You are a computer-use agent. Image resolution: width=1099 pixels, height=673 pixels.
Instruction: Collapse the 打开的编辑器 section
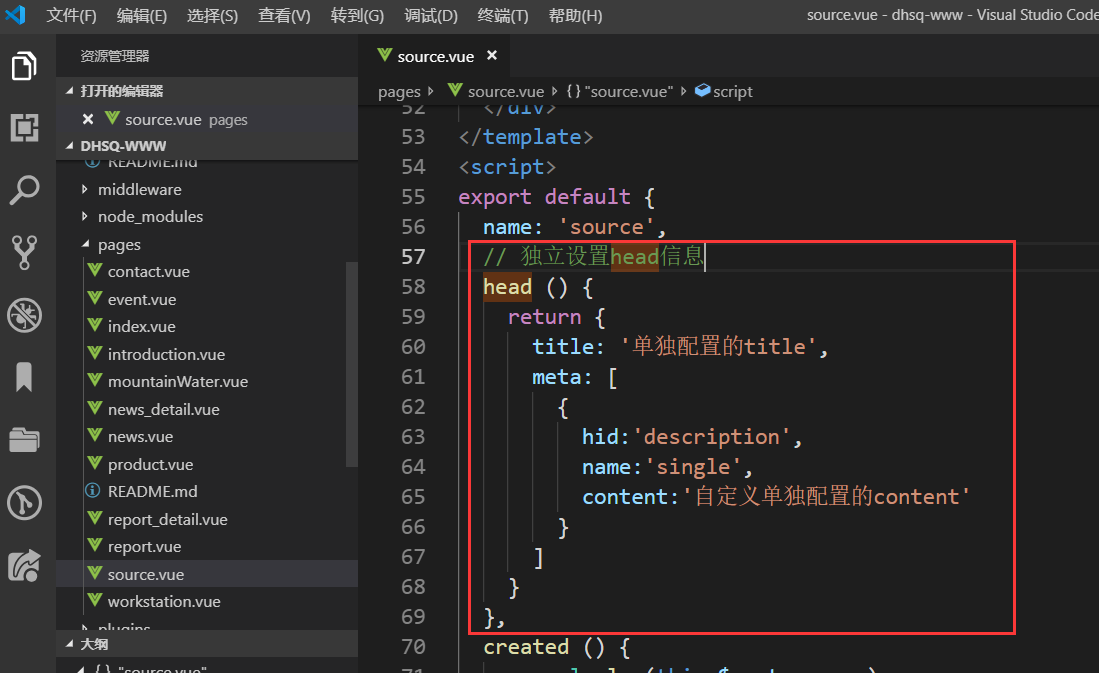point(207,91)
